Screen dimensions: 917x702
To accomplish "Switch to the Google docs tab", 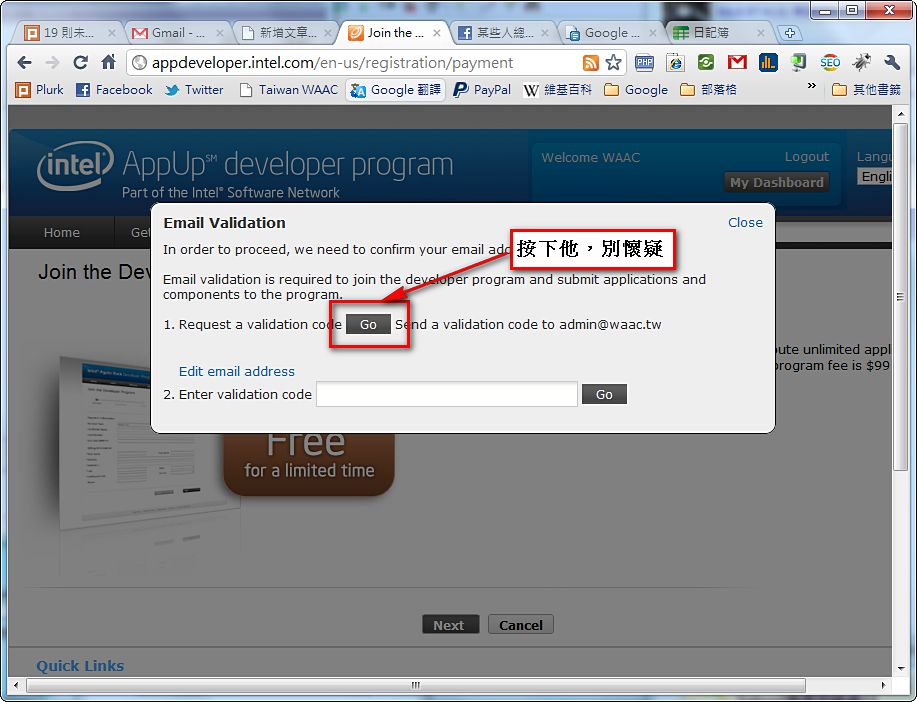I will point(612,33).
